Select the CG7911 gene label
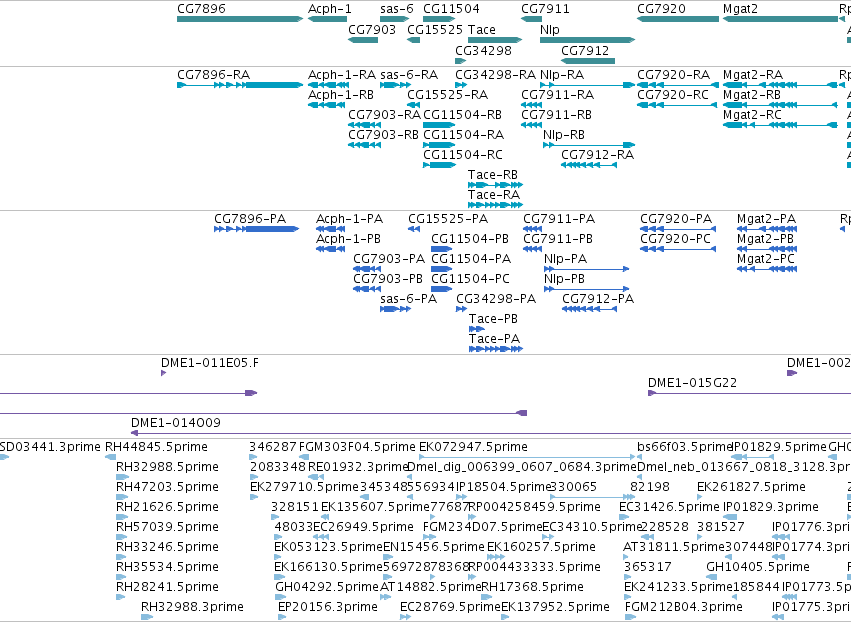 (545, 9)
